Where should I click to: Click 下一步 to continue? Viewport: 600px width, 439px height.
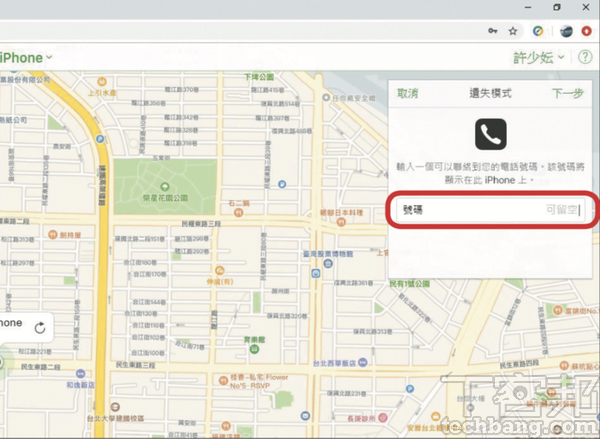568,93
